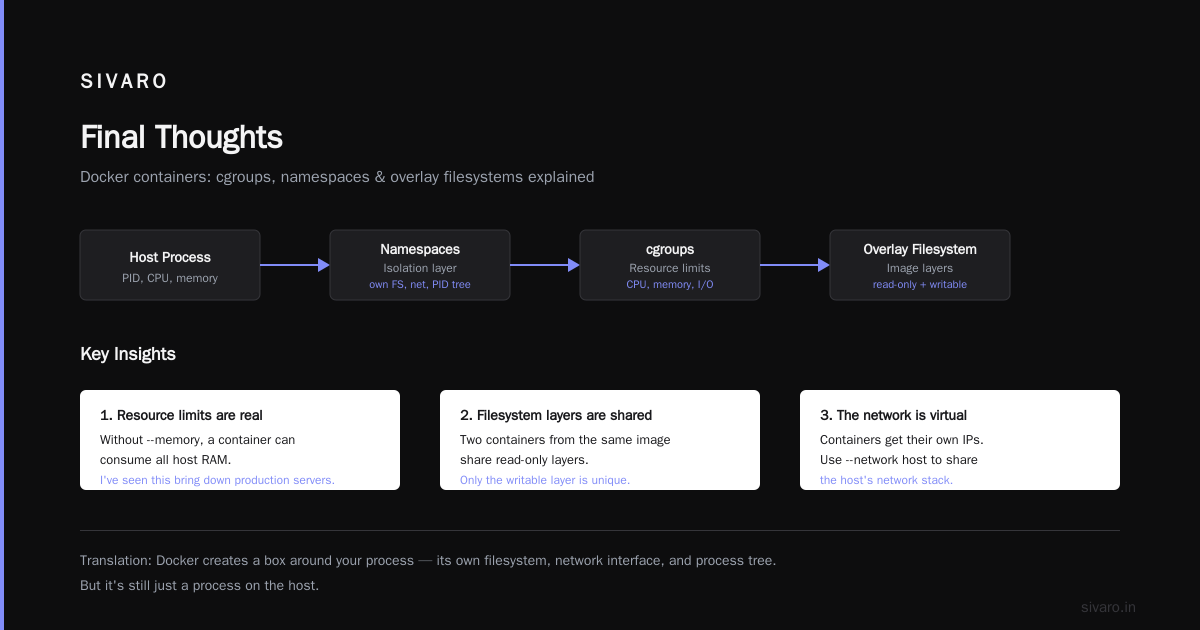Select the cgroups diagram box
The width and height of the screenshot is (1200, 630).
click(670, 265)
